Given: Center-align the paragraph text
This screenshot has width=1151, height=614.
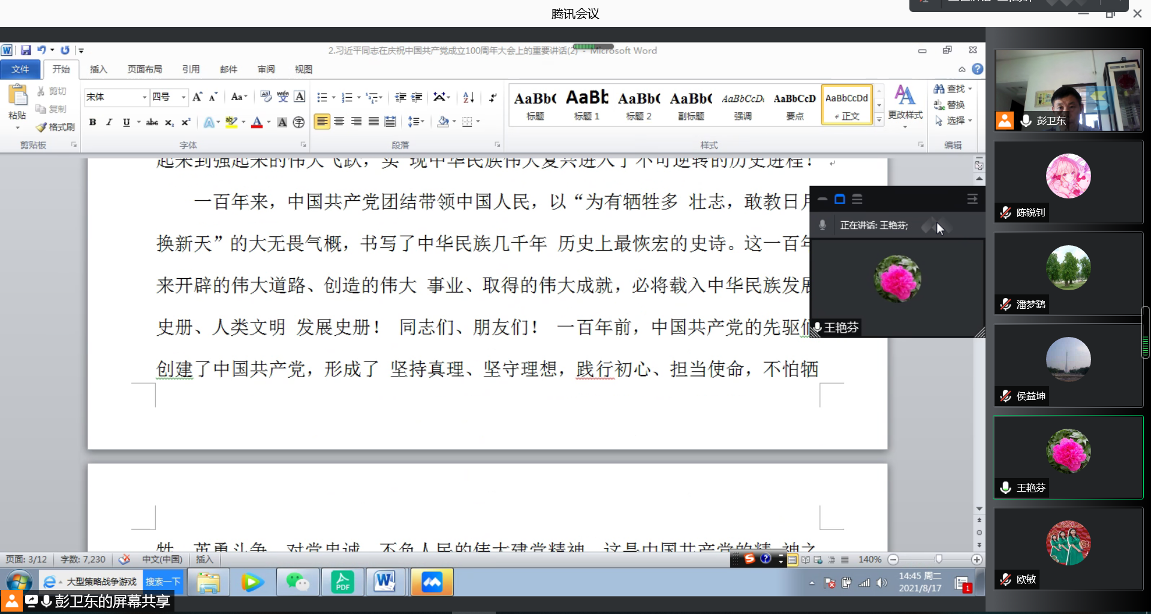Looking at the screenshot, I should point(339,122).
